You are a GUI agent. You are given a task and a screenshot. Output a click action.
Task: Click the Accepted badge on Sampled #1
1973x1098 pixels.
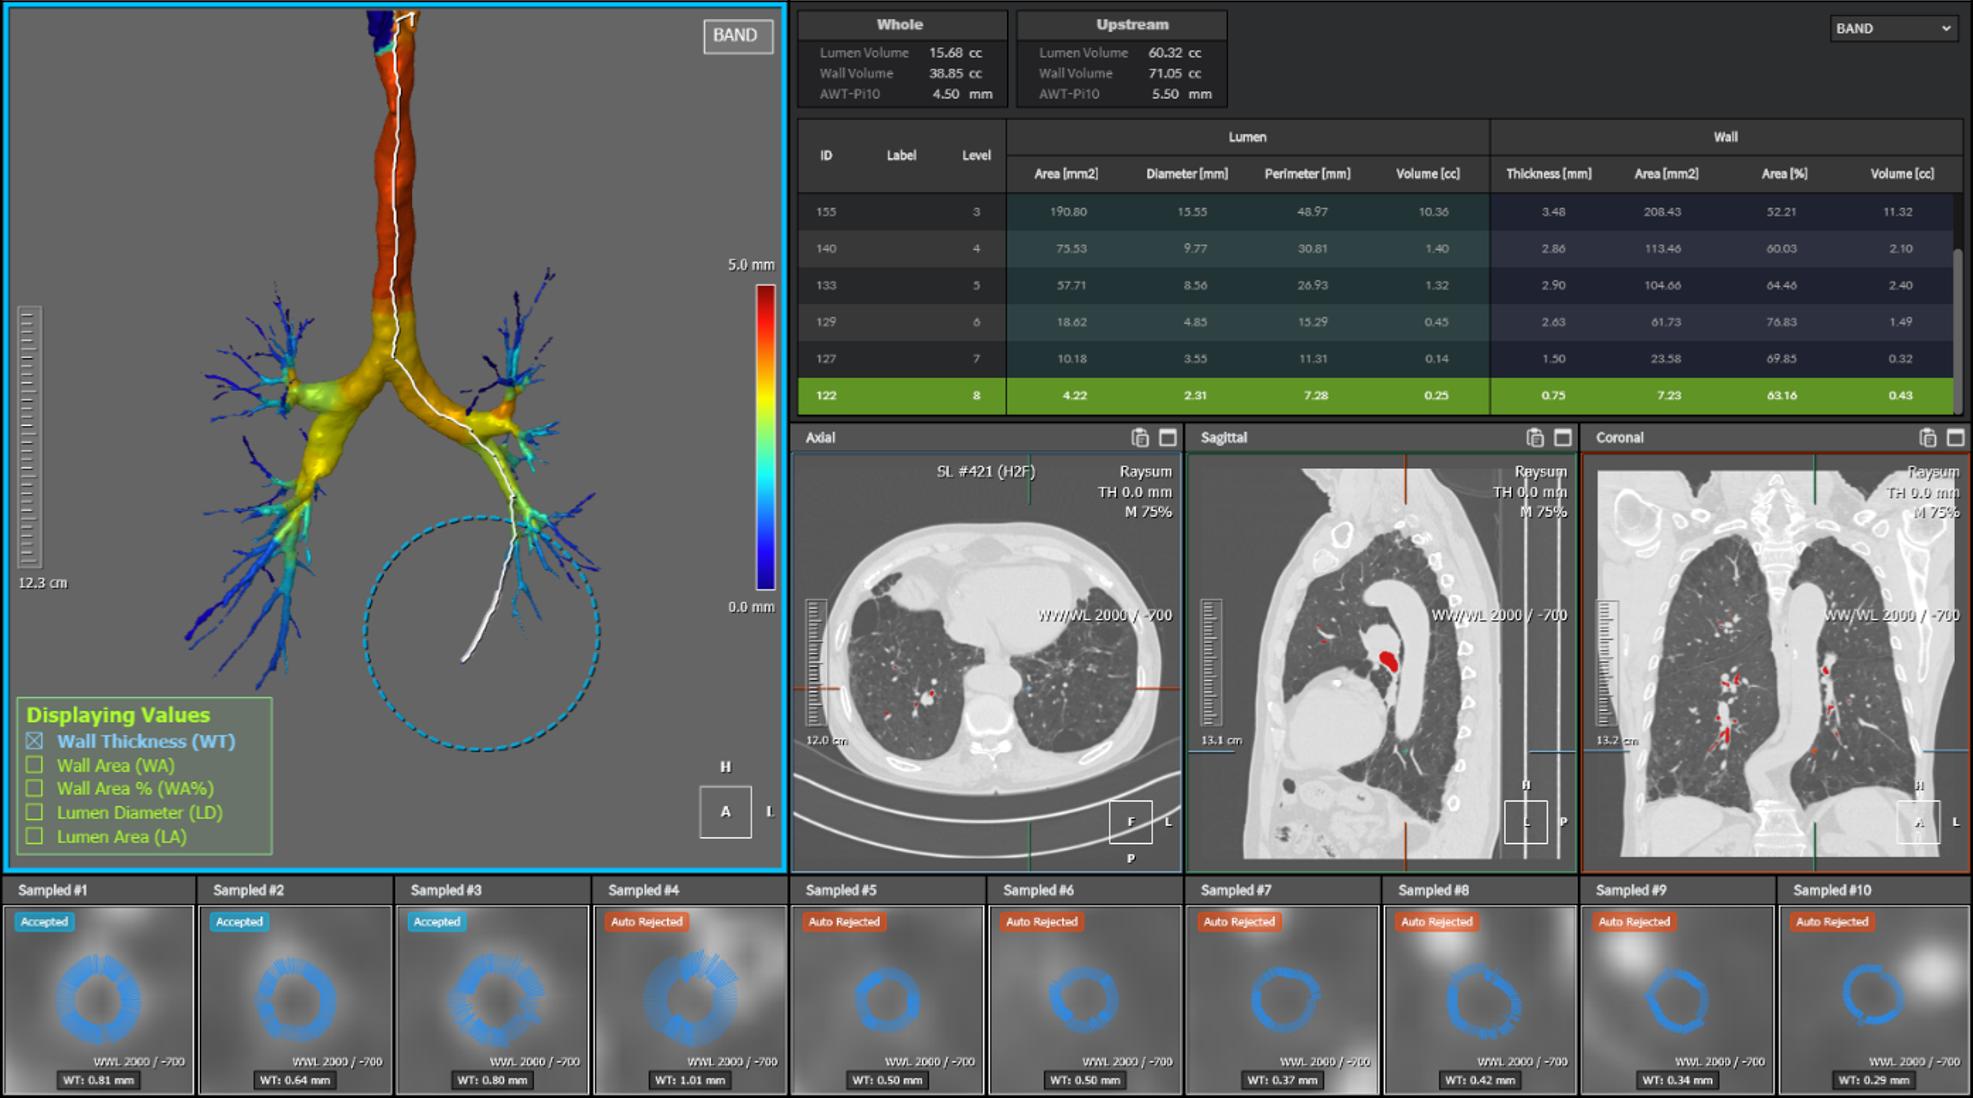pos(44,922)
